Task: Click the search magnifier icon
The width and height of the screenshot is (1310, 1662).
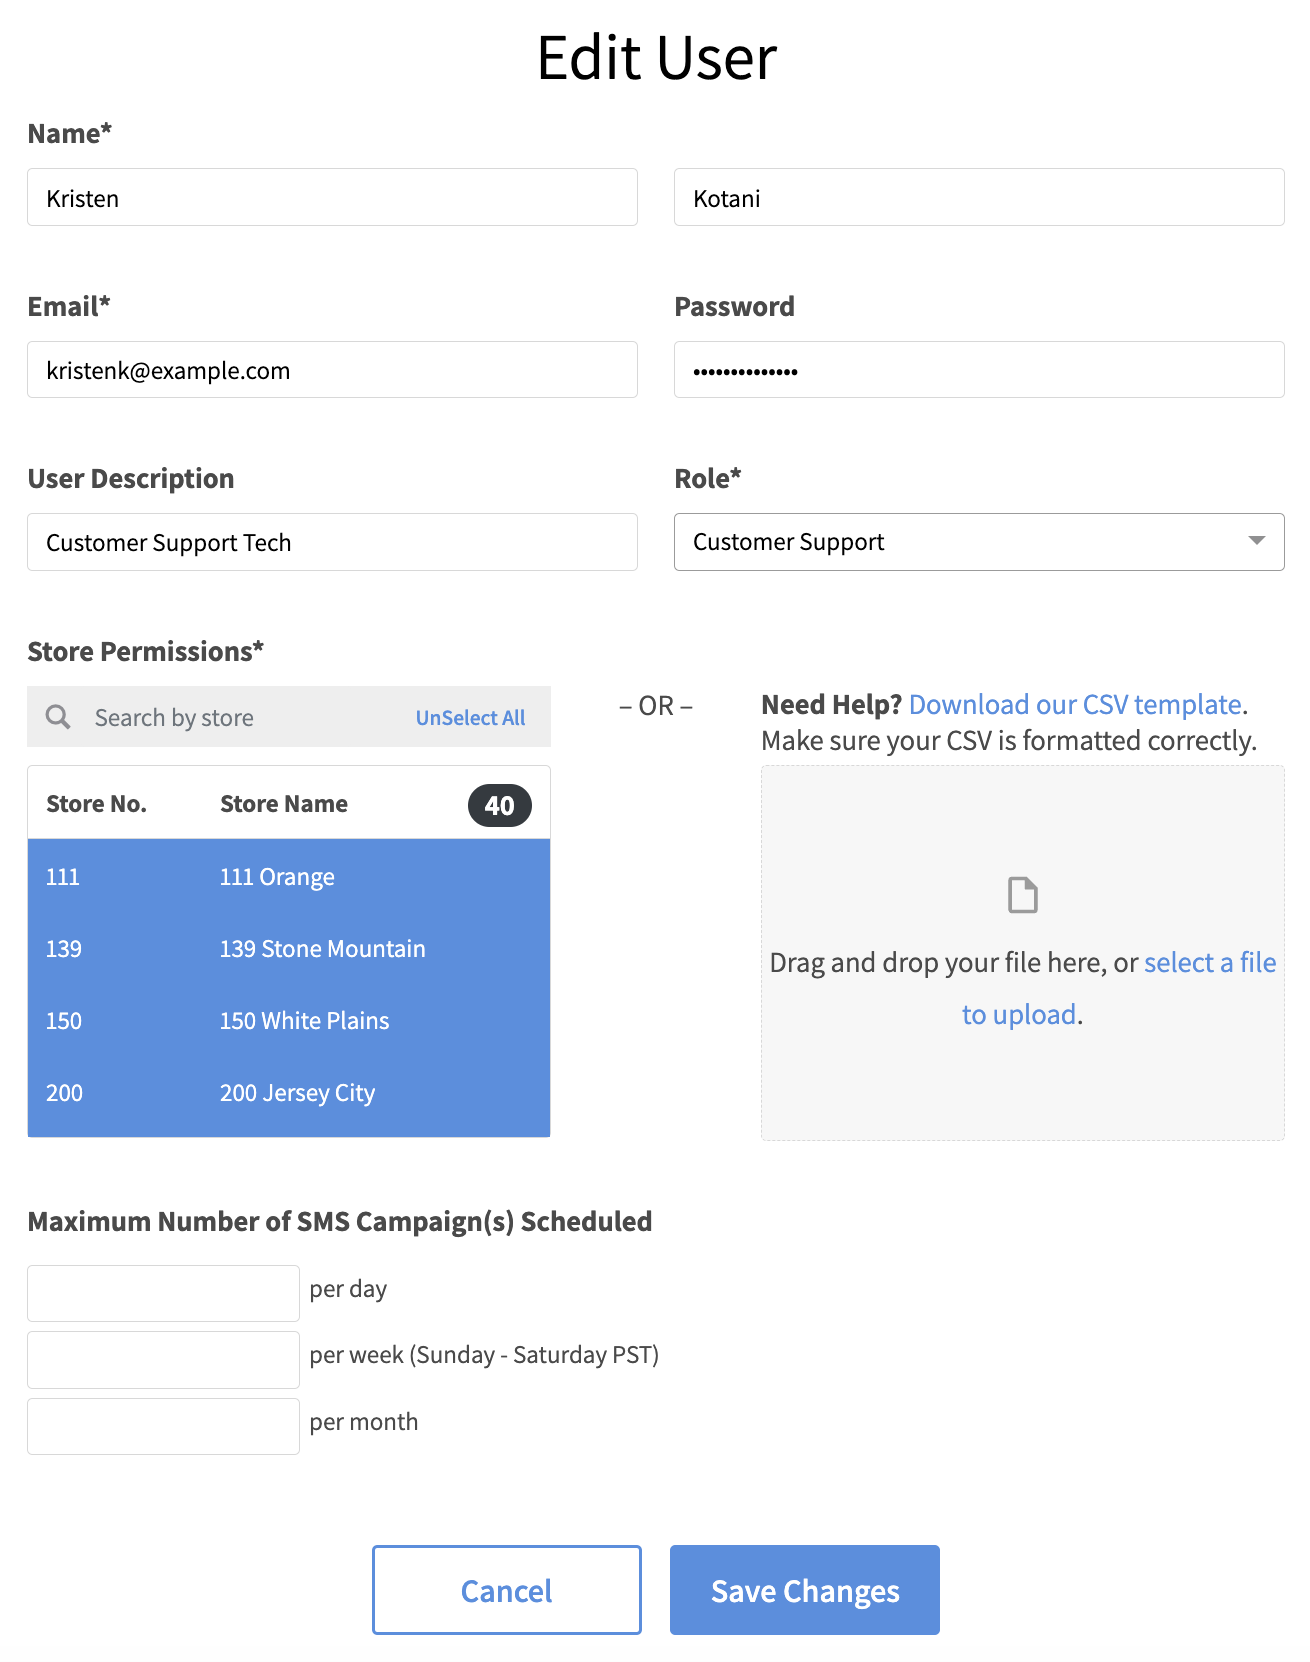Action: 58,717
